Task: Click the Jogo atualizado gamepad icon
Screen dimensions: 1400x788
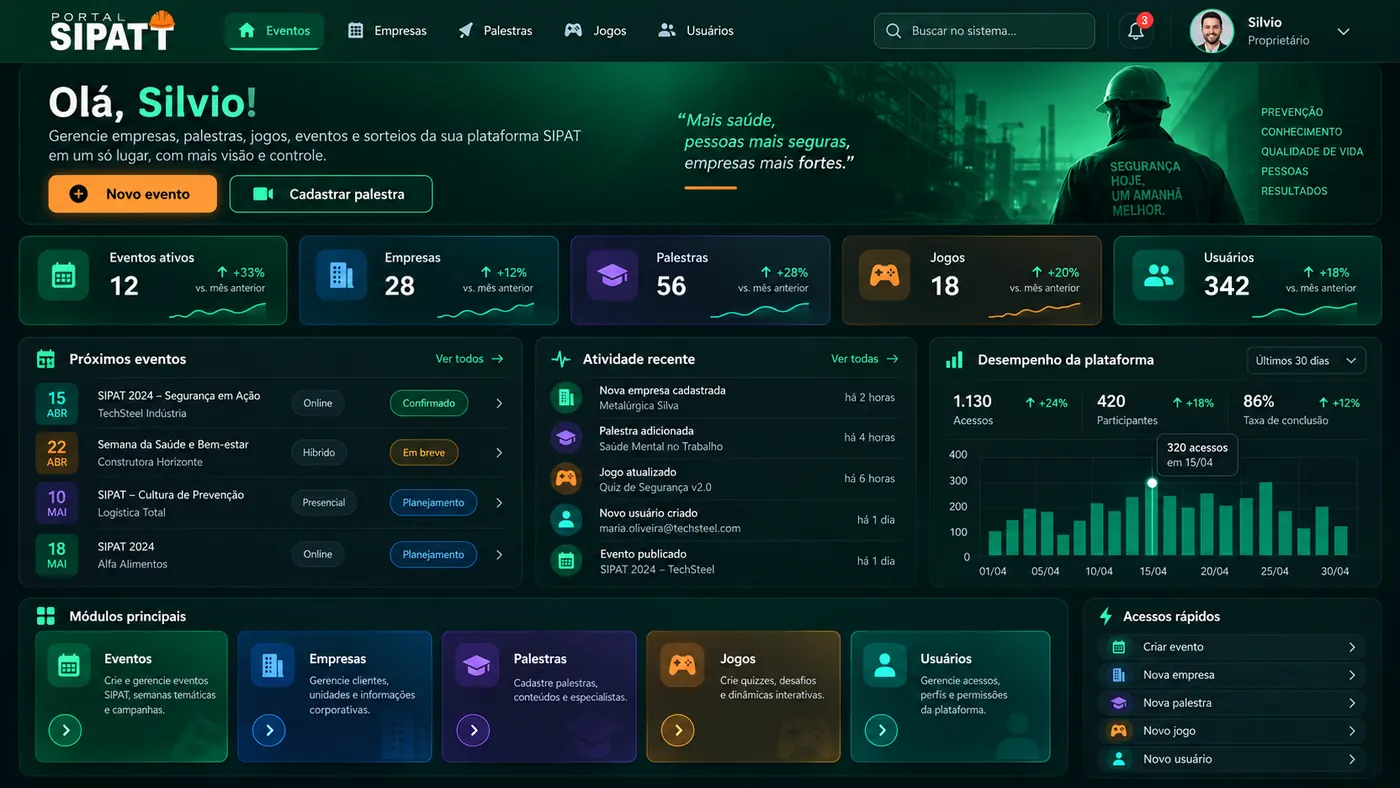Action: [566, 478]
